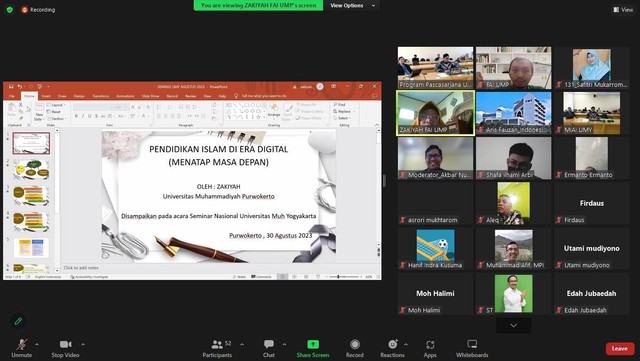
Task: Click the green encryption shield icon
Action: pyautogui.click(x=10, y=9)
